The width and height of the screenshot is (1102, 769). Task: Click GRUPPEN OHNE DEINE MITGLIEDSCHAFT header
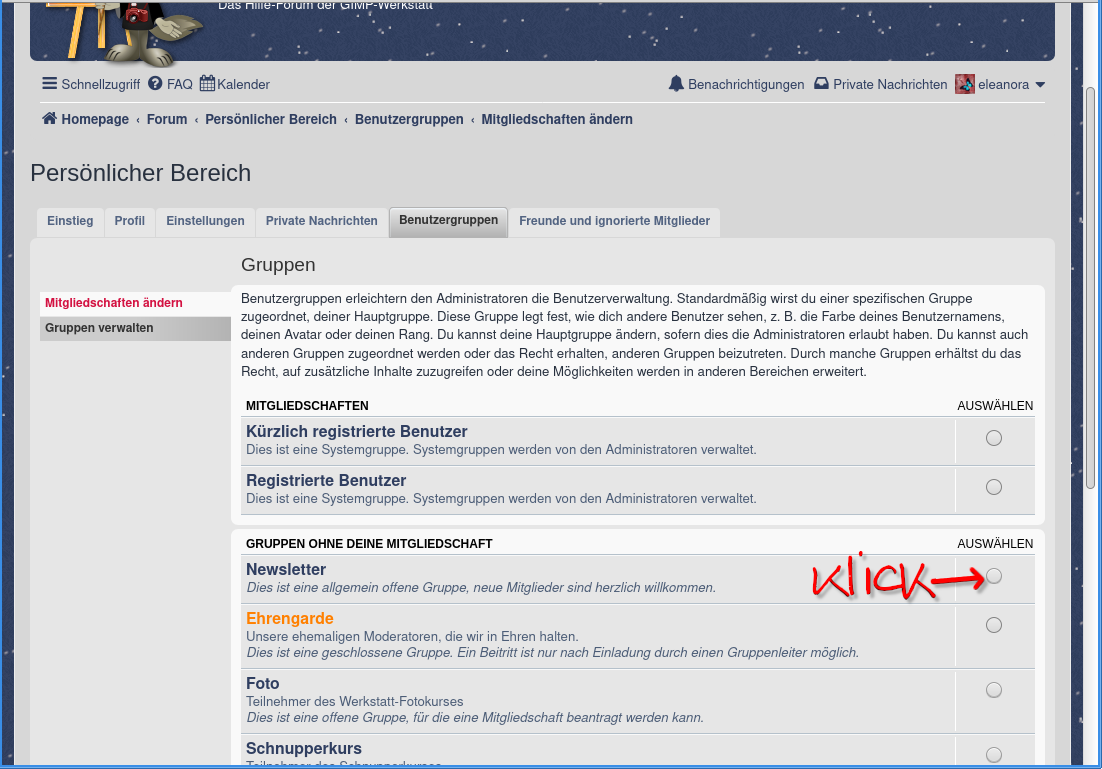click(369, 543)
